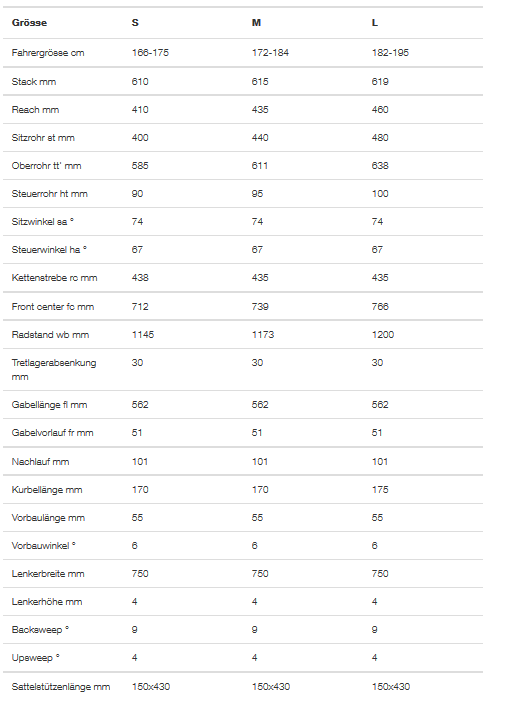This screenshot has height=706, width=508.
Task: Click the Fahrergrösse value 182-195
Action: [390, 53]
